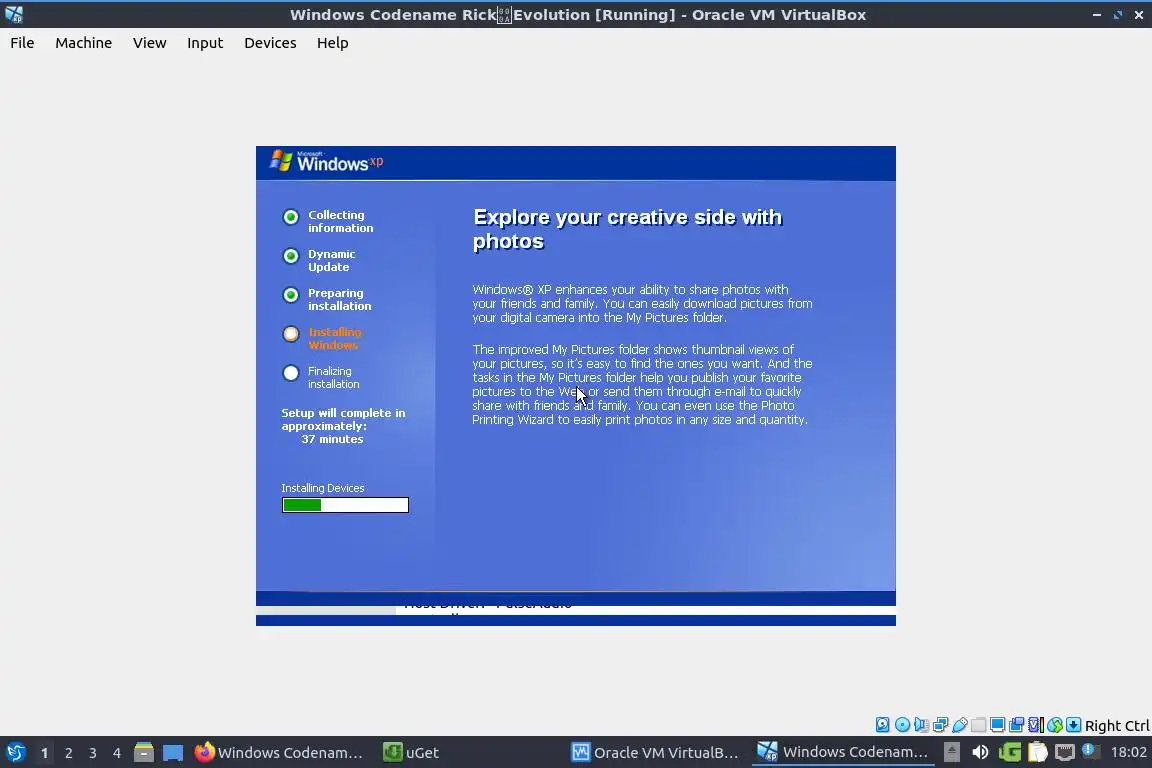Open the Lubuntu start menu icon

[x=15, y=752]
